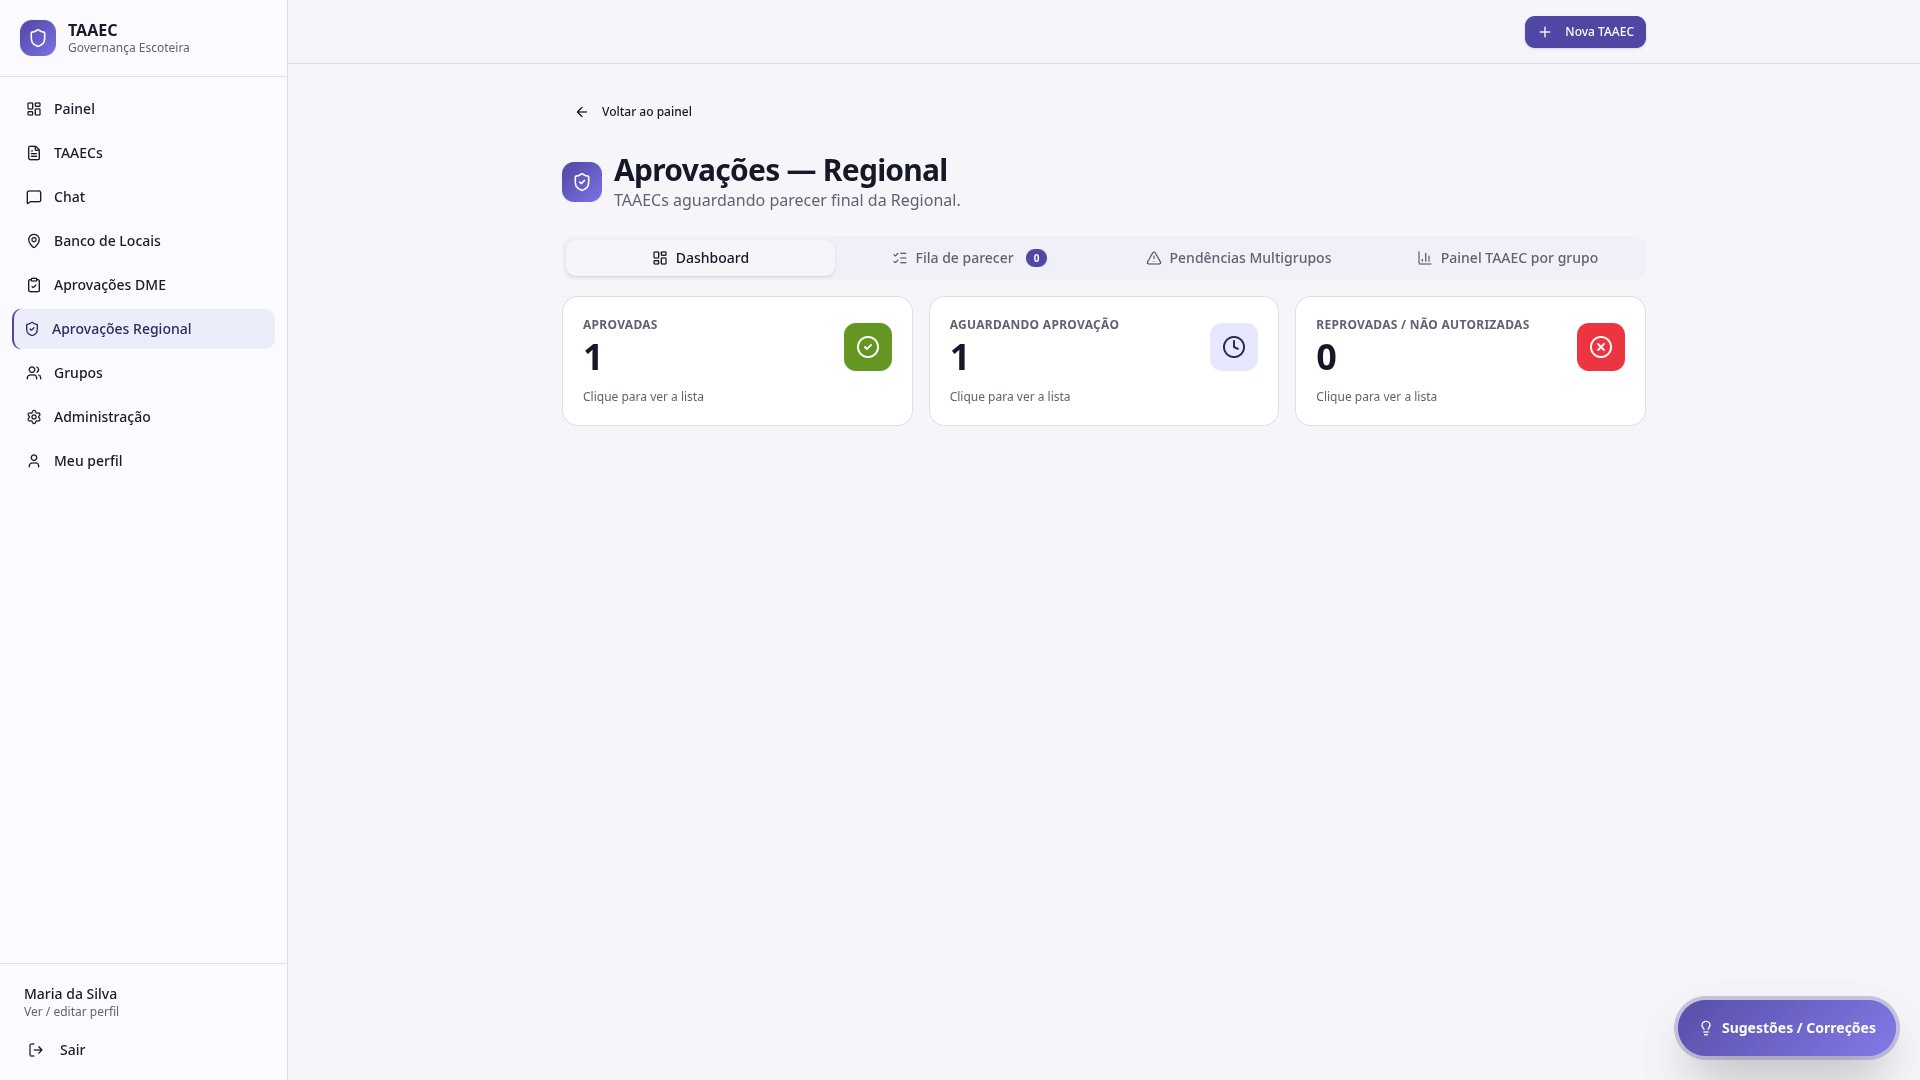1920x1080 pixels.
Task: Click Voltar ao painel link
Action: click(633, 112)
